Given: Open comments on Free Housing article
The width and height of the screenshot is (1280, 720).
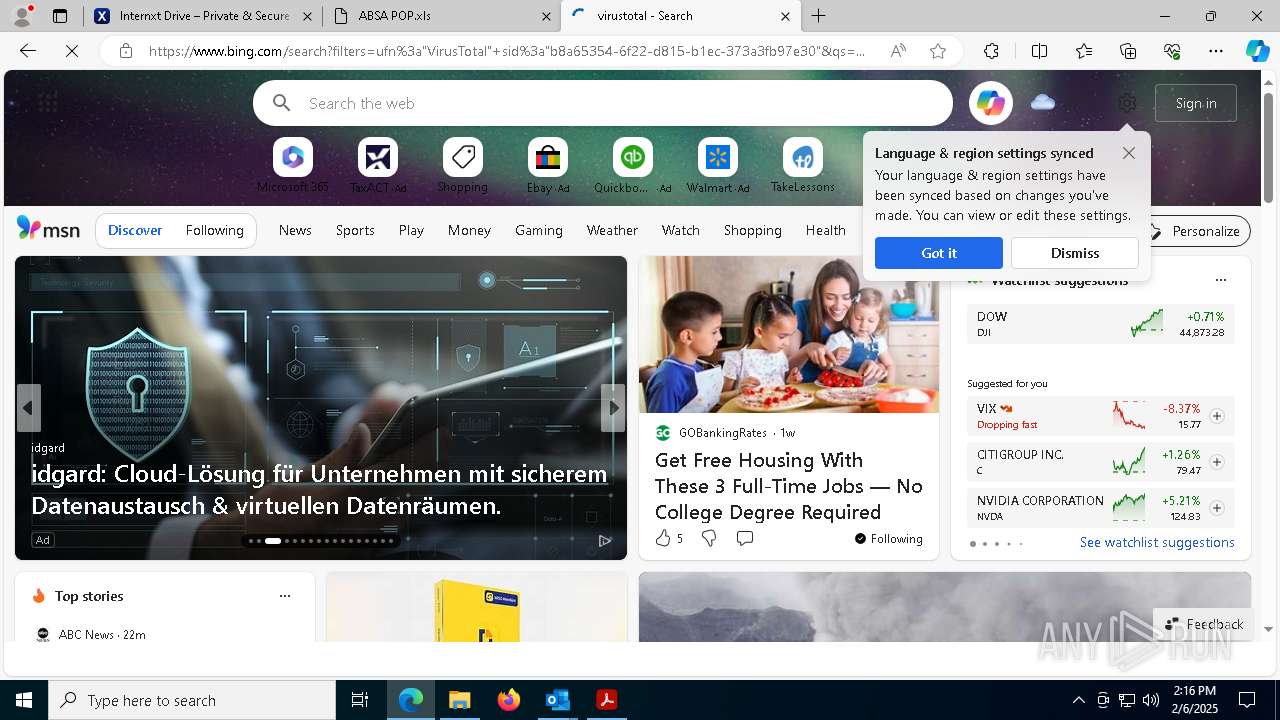Looking at the screenshot, I should tap(745, 538).
